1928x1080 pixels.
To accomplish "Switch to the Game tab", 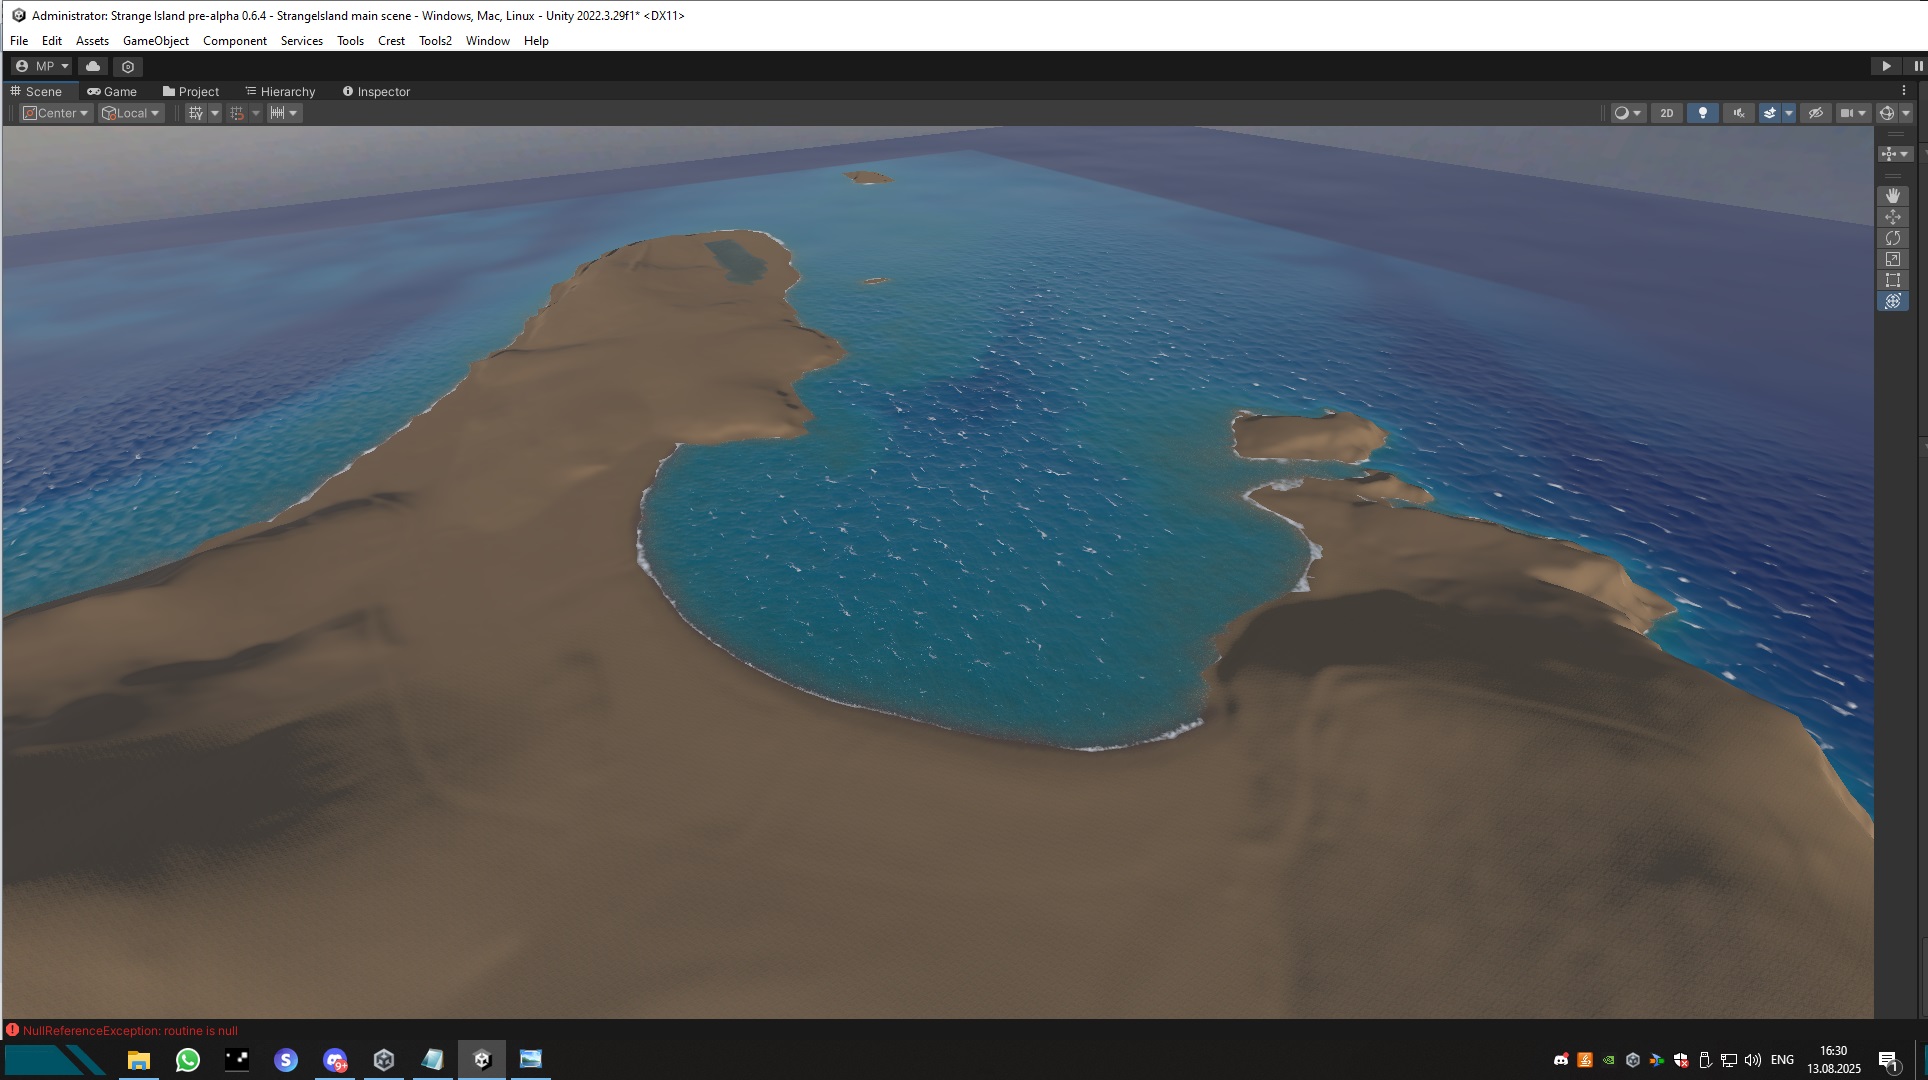I will click(112, 91).
